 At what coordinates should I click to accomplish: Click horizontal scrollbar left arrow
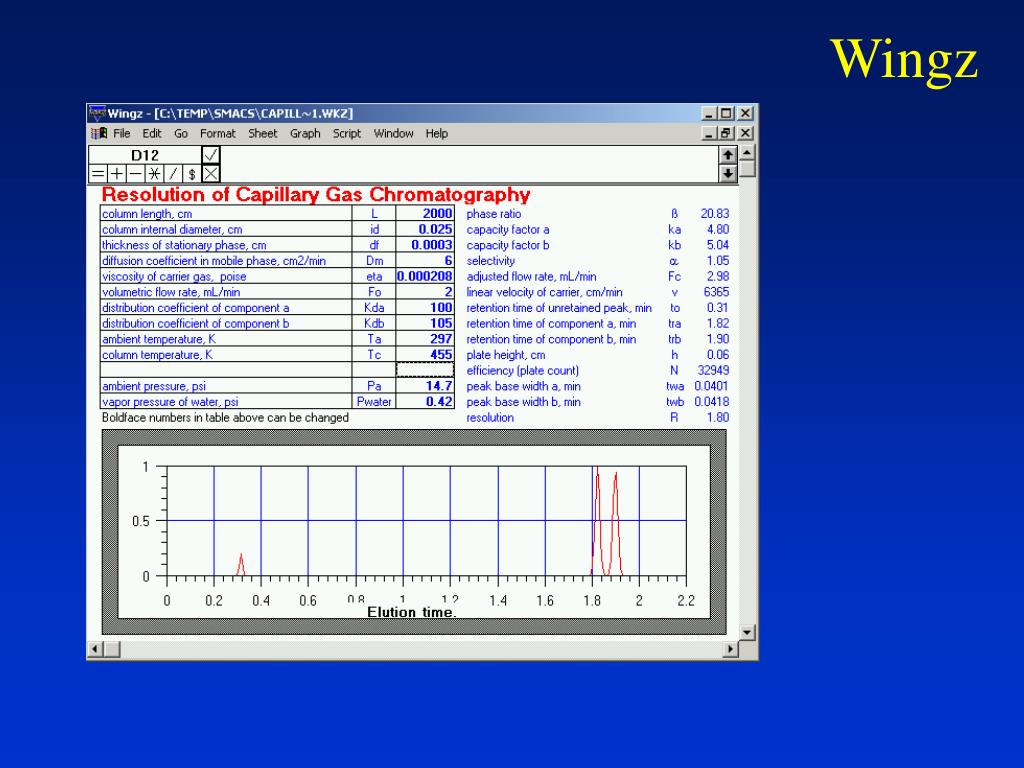[x=95, y=649]
